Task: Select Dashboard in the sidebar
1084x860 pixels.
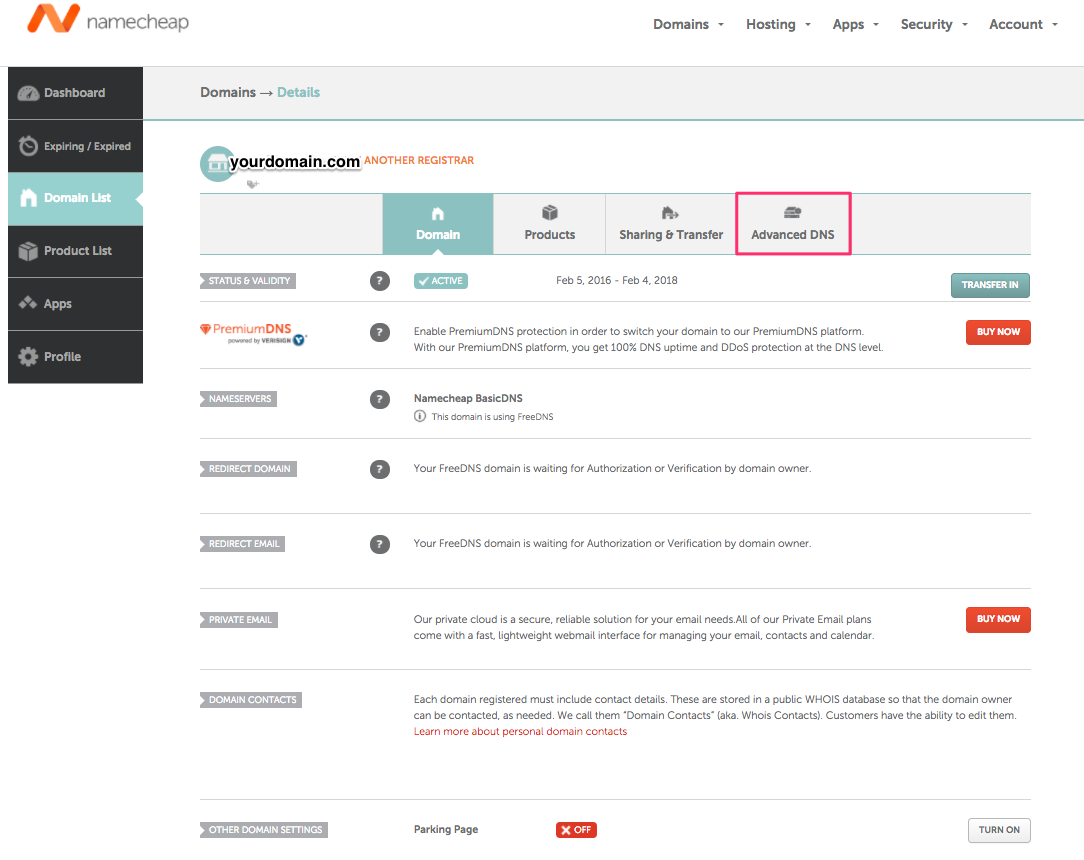Action: [75, 93]
